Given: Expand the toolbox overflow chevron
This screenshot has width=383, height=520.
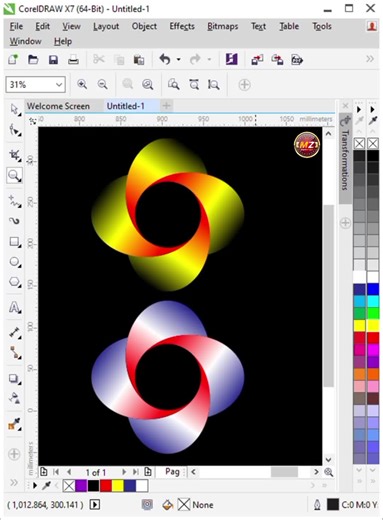Looking at the screenshot, I should click(14, 482).
